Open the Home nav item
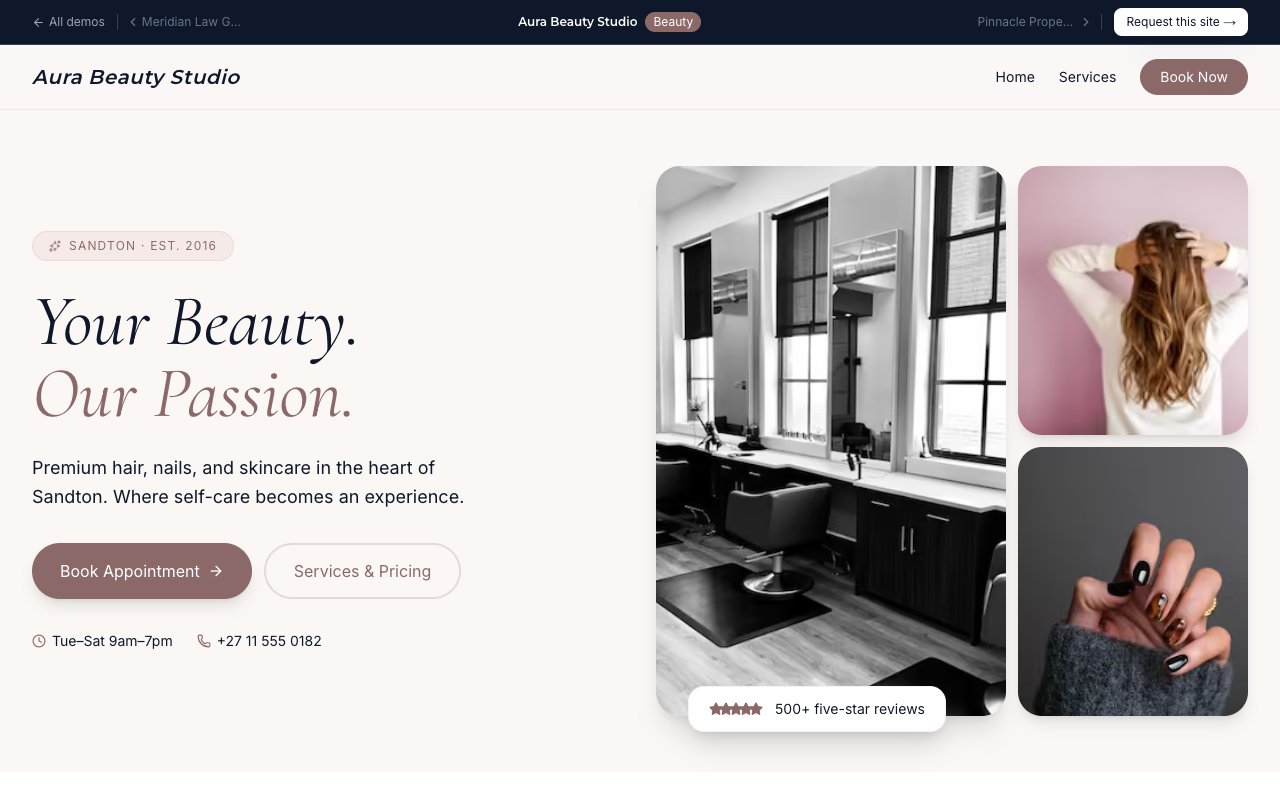Viewport: 1280px width, 800px height. (1014, 77)
